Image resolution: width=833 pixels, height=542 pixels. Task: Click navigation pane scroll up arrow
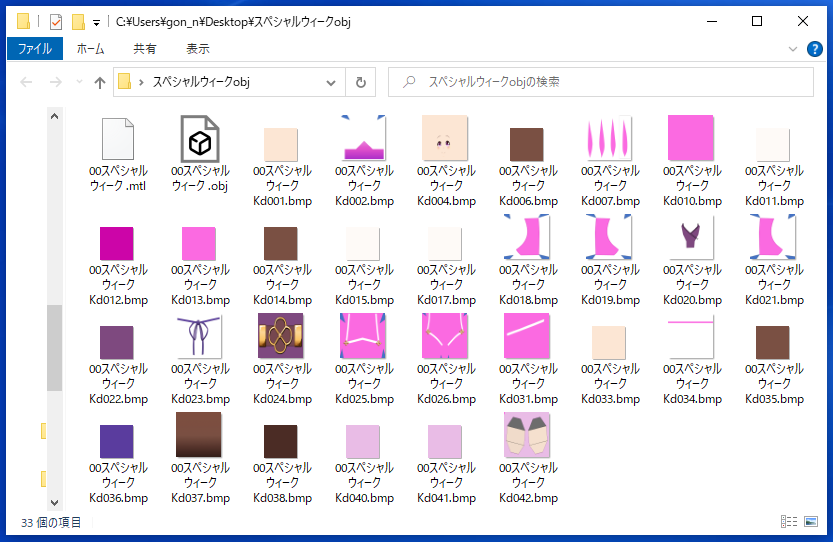click(x=54, y=116)
